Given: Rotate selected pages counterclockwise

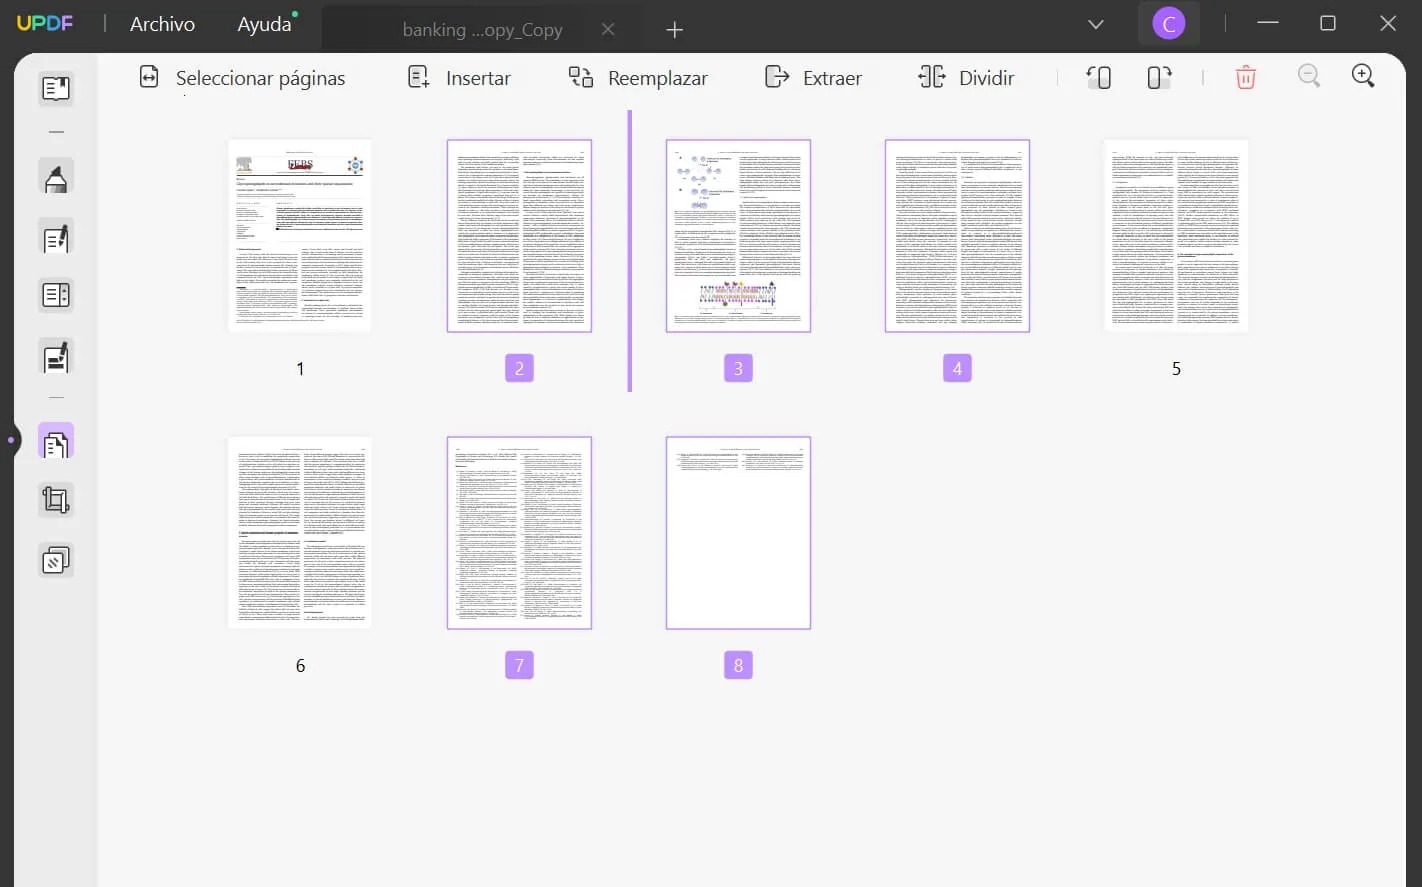Looking at the screenshot, I should 1098,77.
